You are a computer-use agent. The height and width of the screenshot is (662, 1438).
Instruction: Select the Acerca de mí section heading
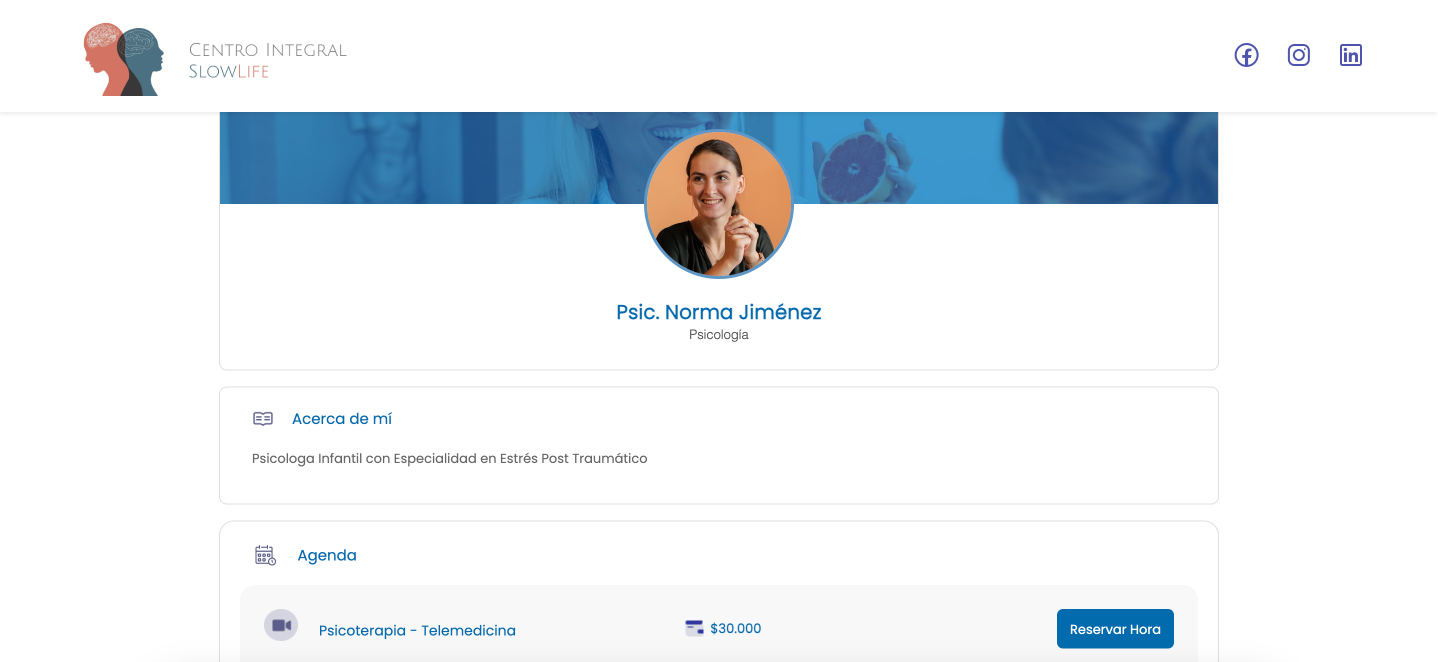342,419
